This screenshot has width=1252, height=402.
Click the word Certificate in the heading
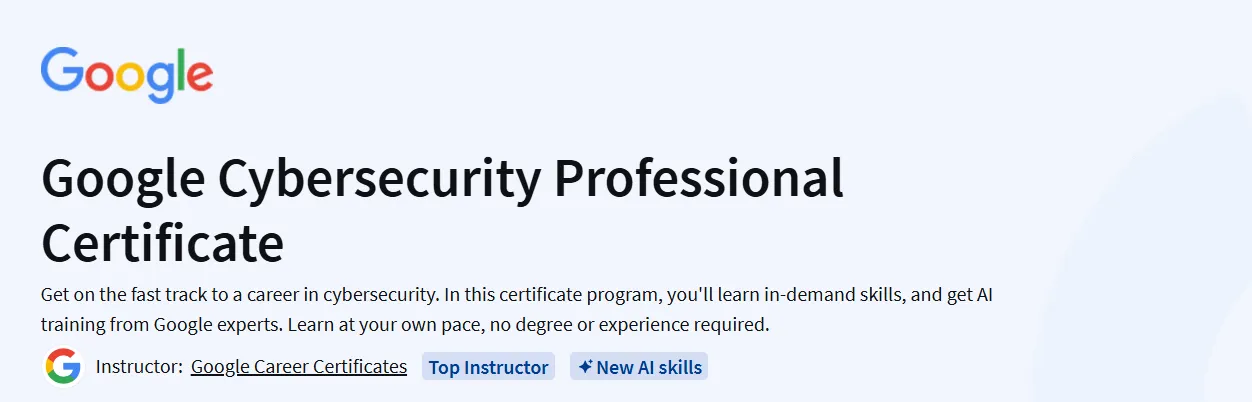pos(162,243)
